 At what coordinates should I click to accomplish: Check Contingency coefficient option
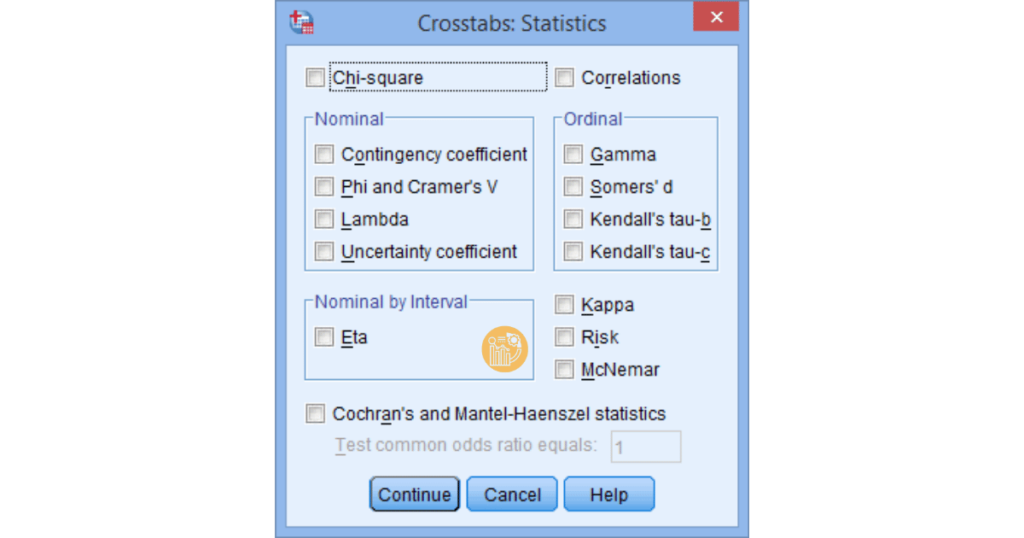tap(324, 154)
